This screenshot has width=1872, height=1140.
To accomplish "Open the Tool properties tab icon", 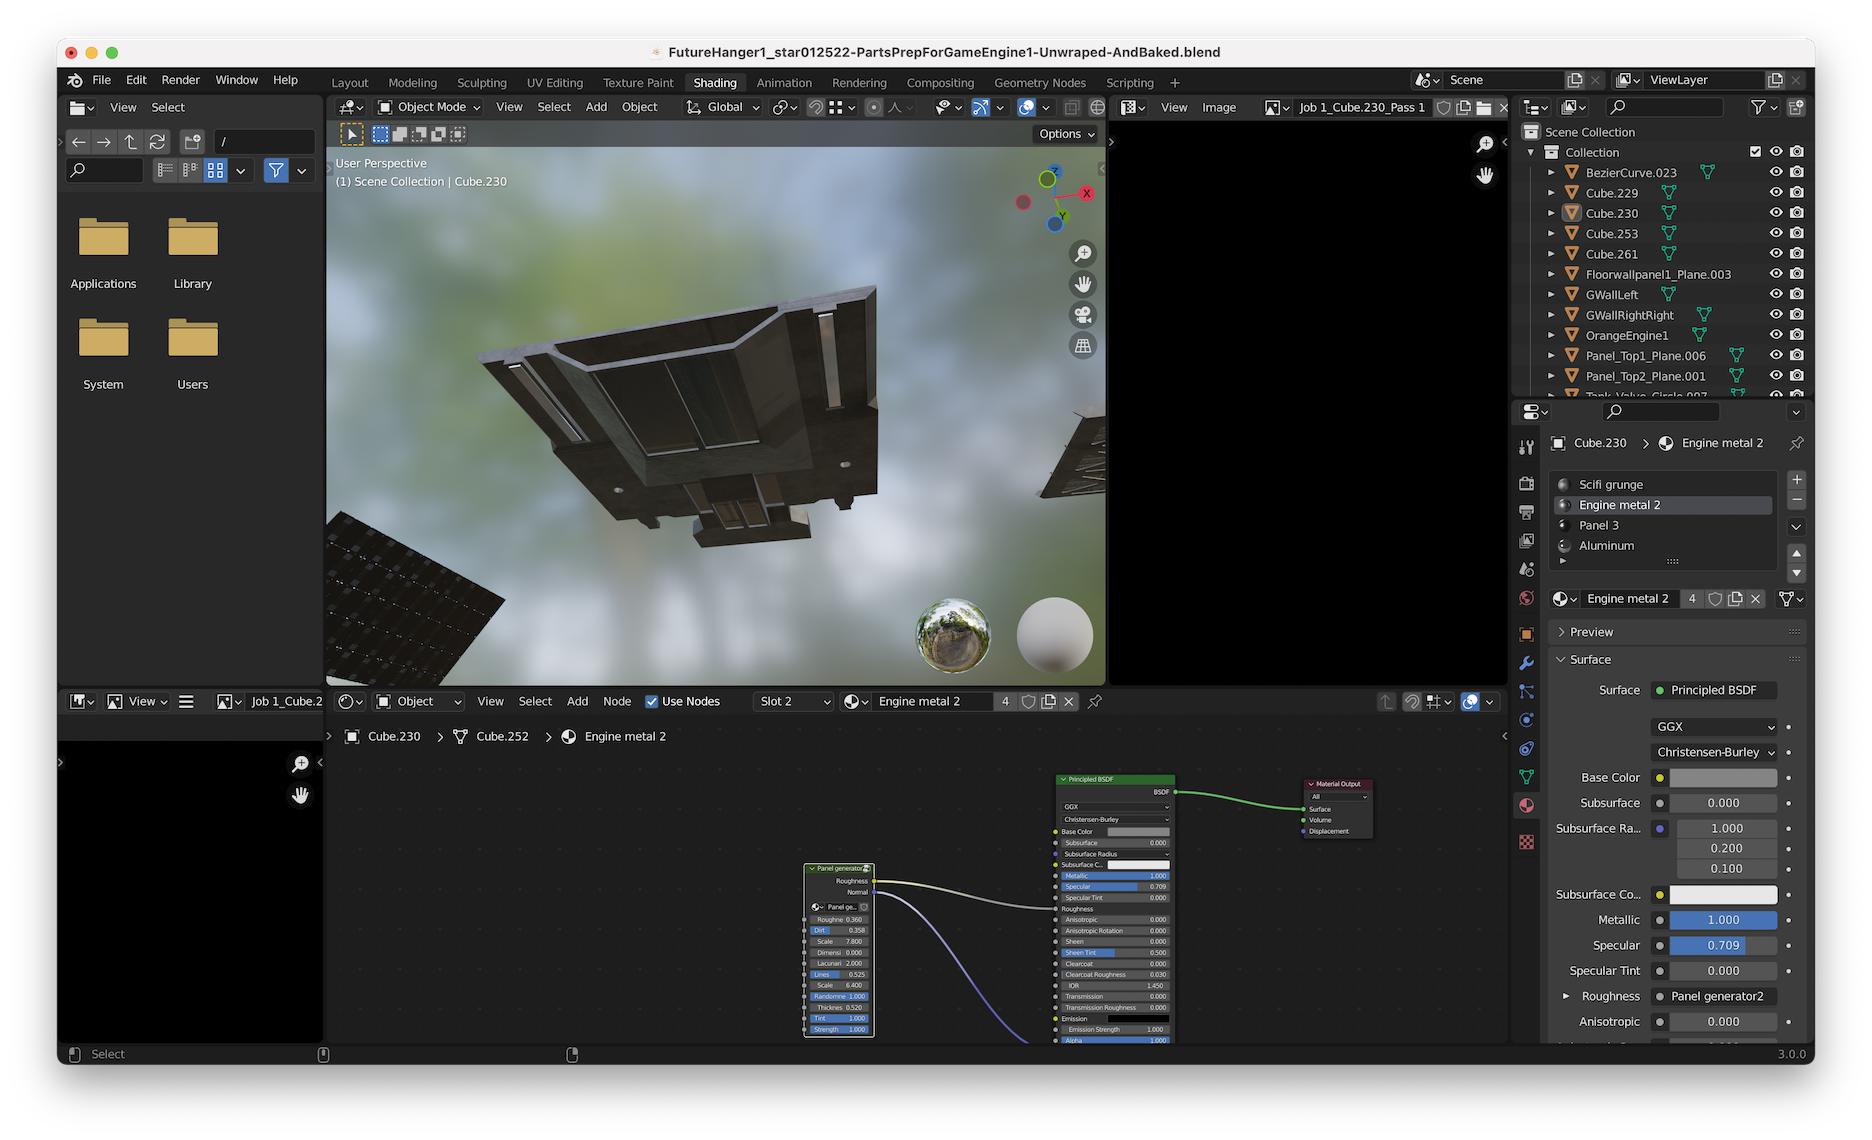I will (x=1526, y=447).
